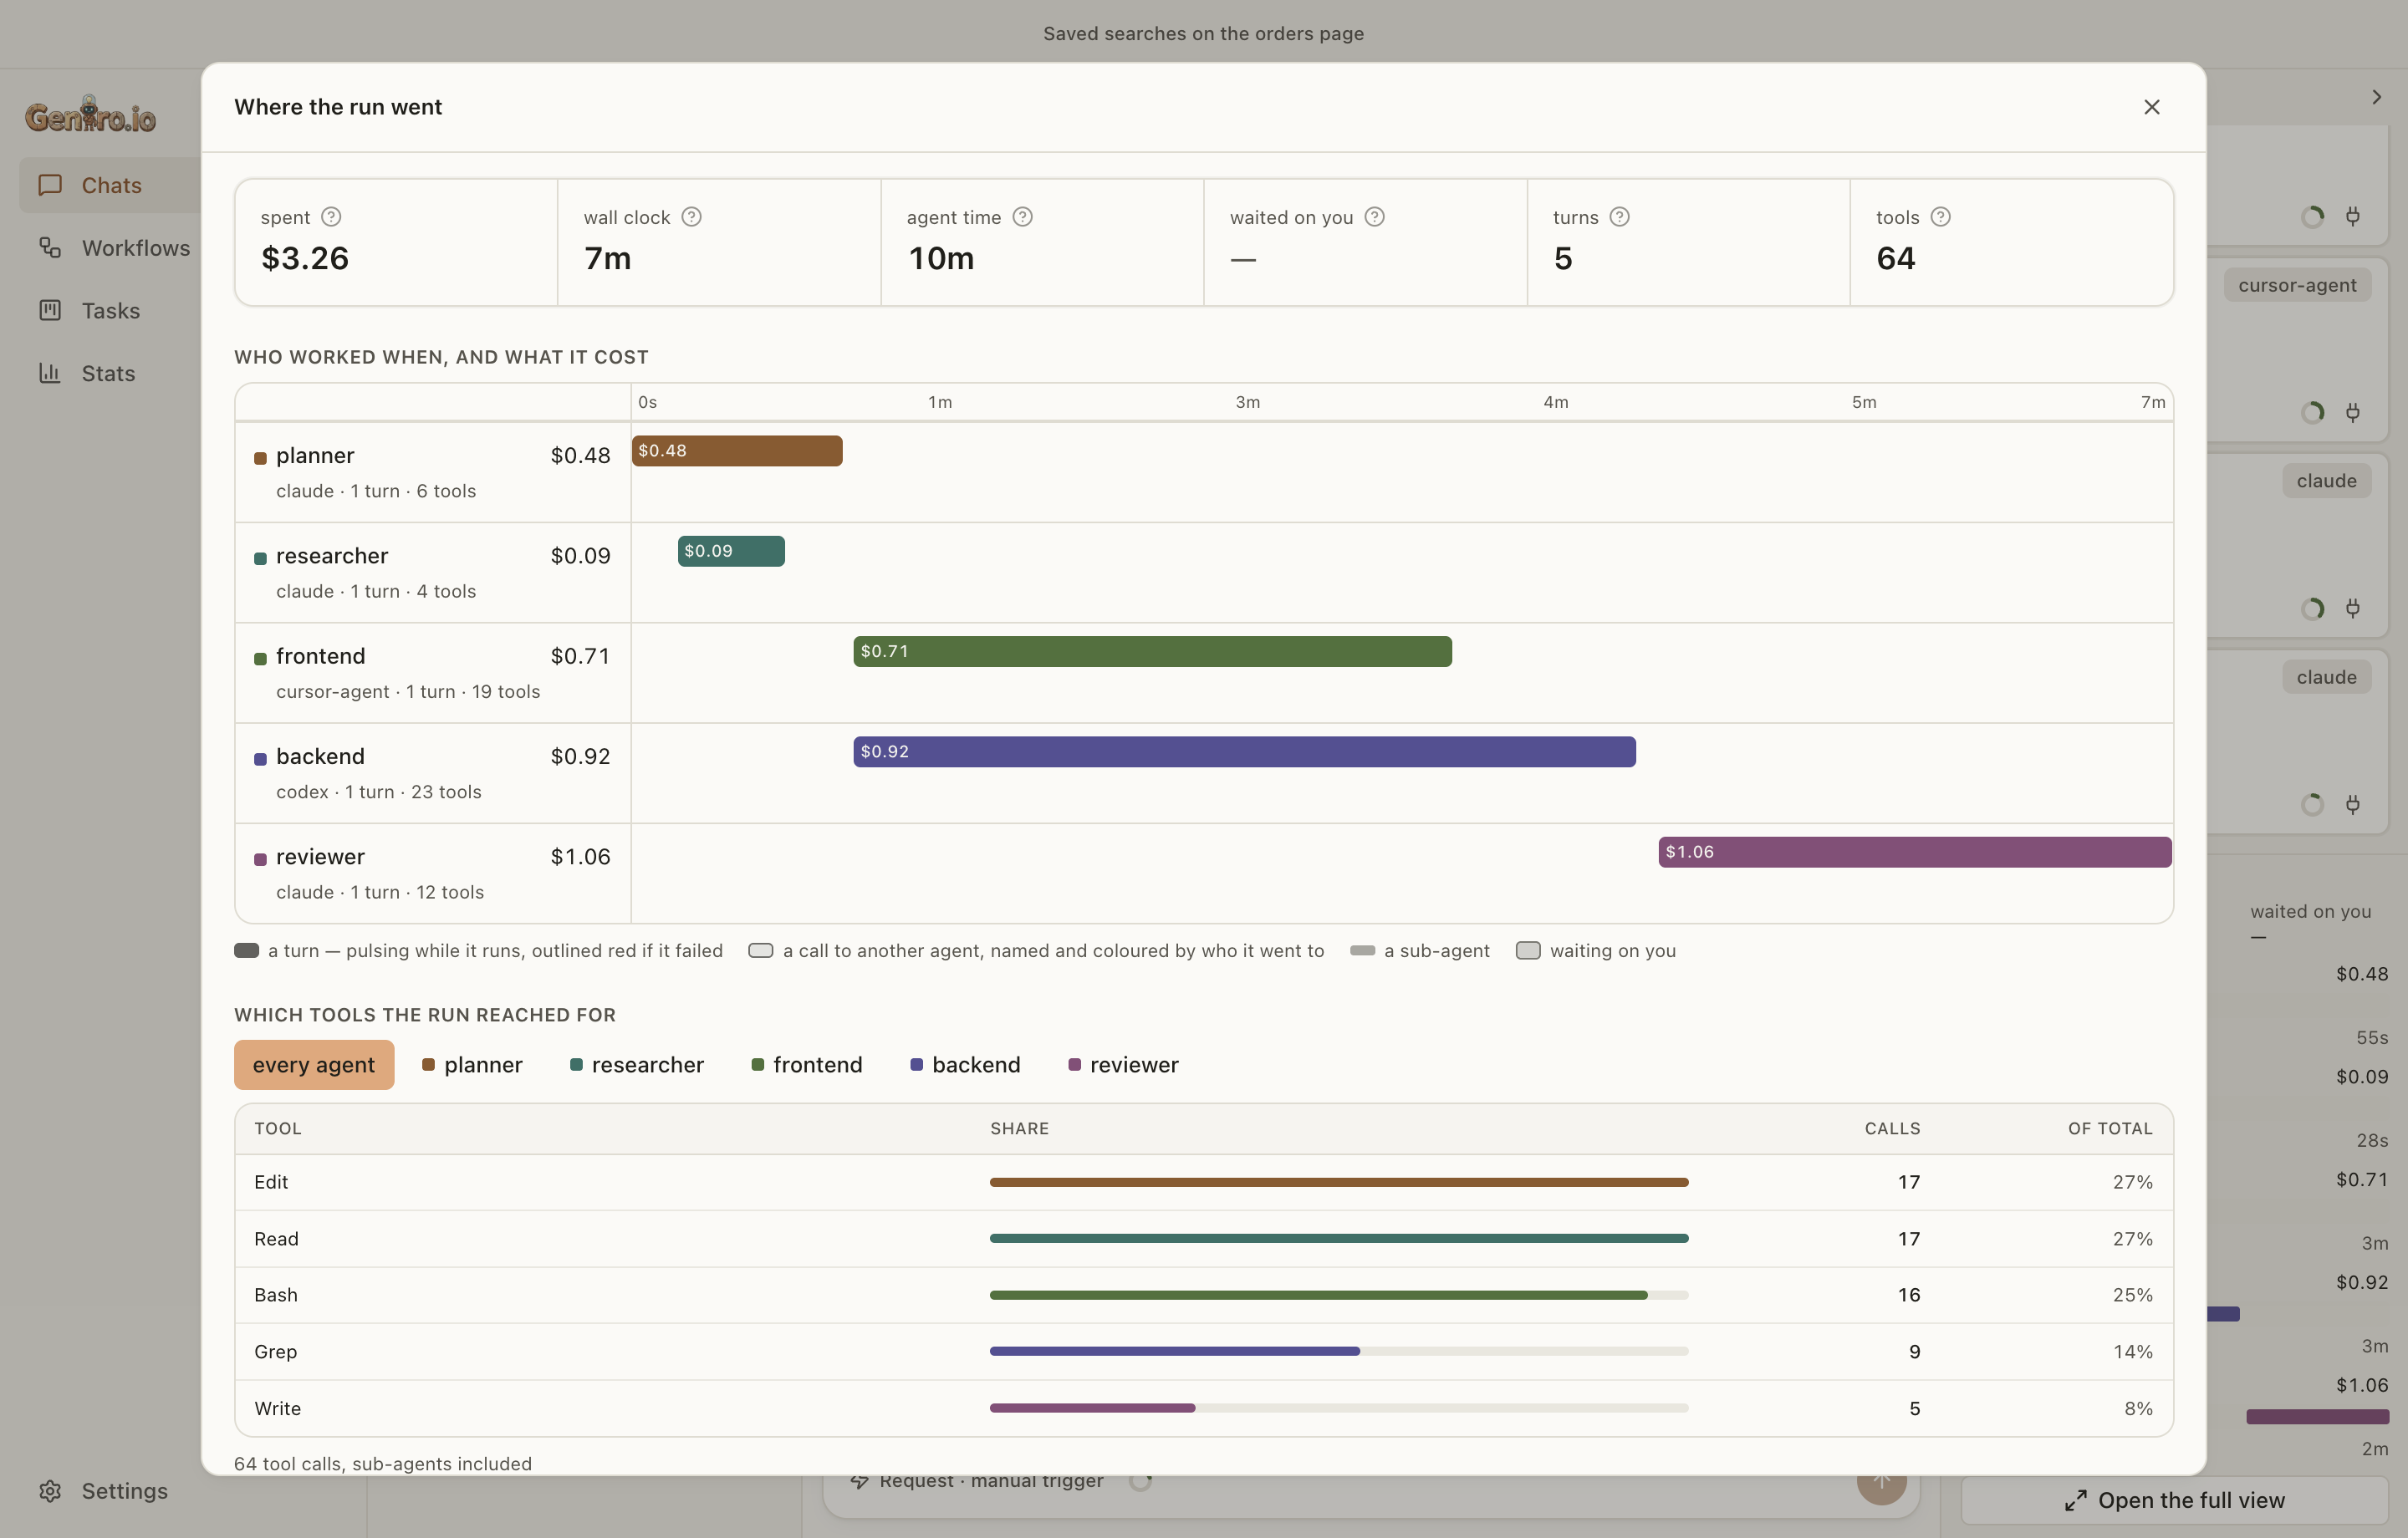Click the wall clock help icon

pos(691,217)
